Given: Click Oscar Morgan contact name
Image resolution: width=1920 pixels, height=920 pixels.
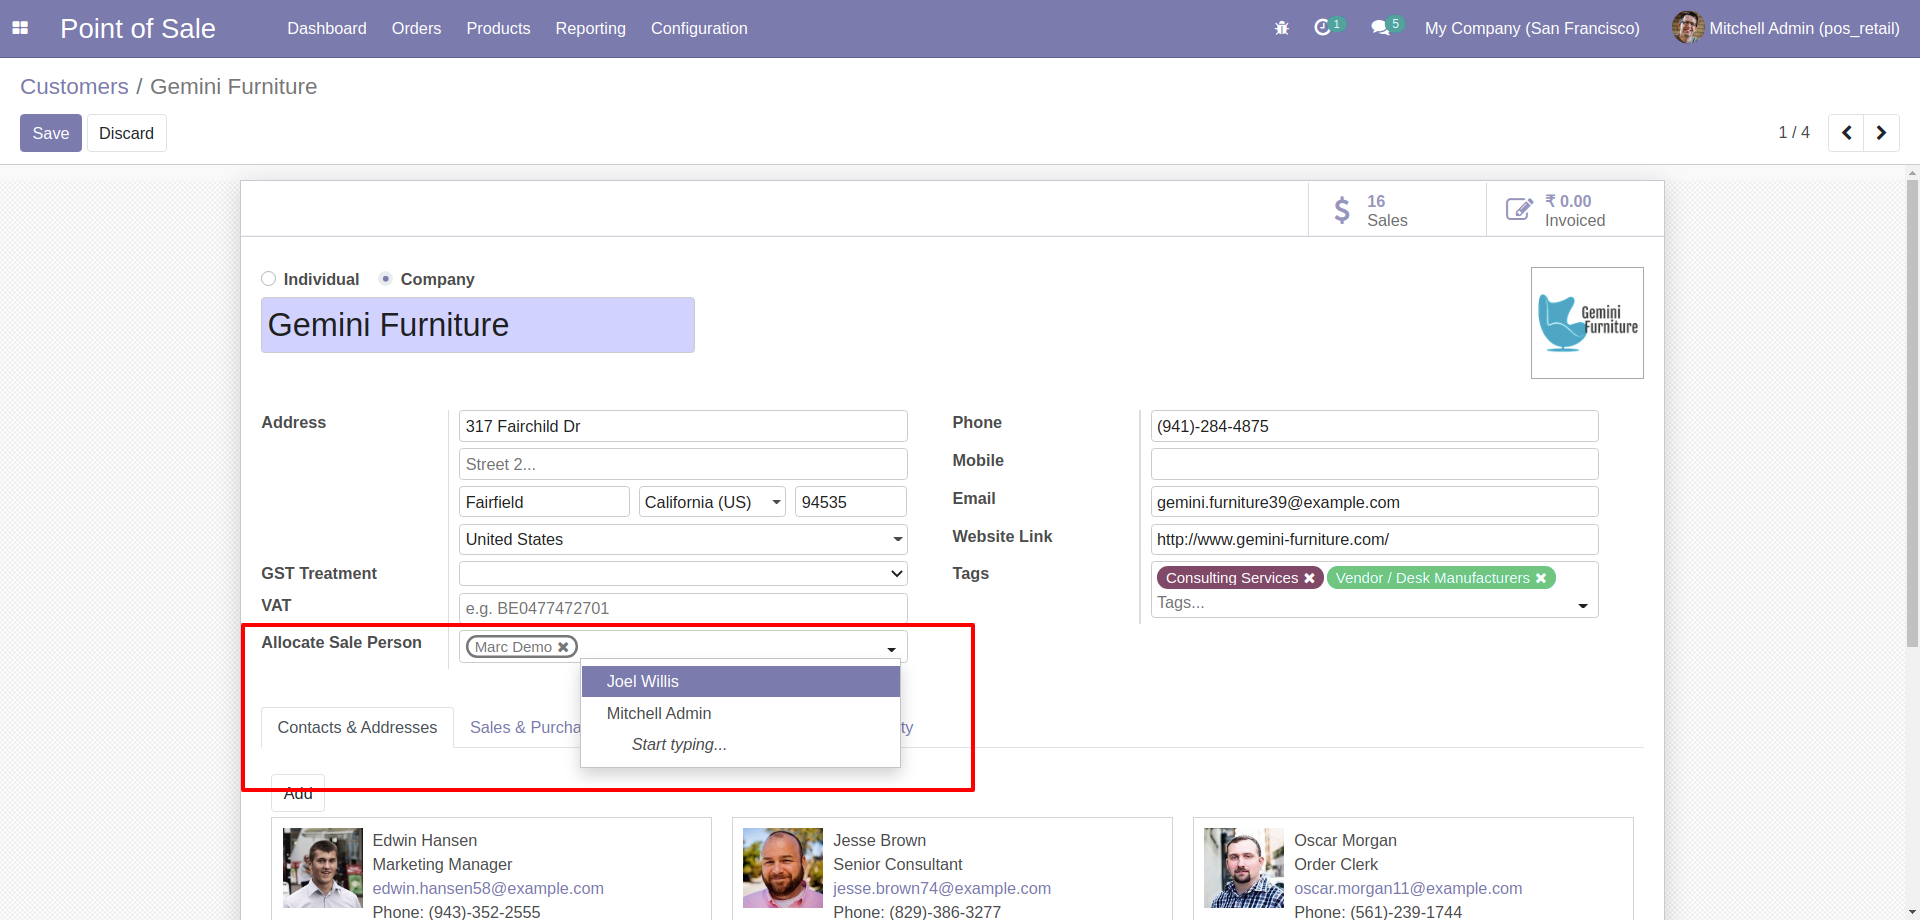Looking at the screenshot, I should click(1345, 840).
